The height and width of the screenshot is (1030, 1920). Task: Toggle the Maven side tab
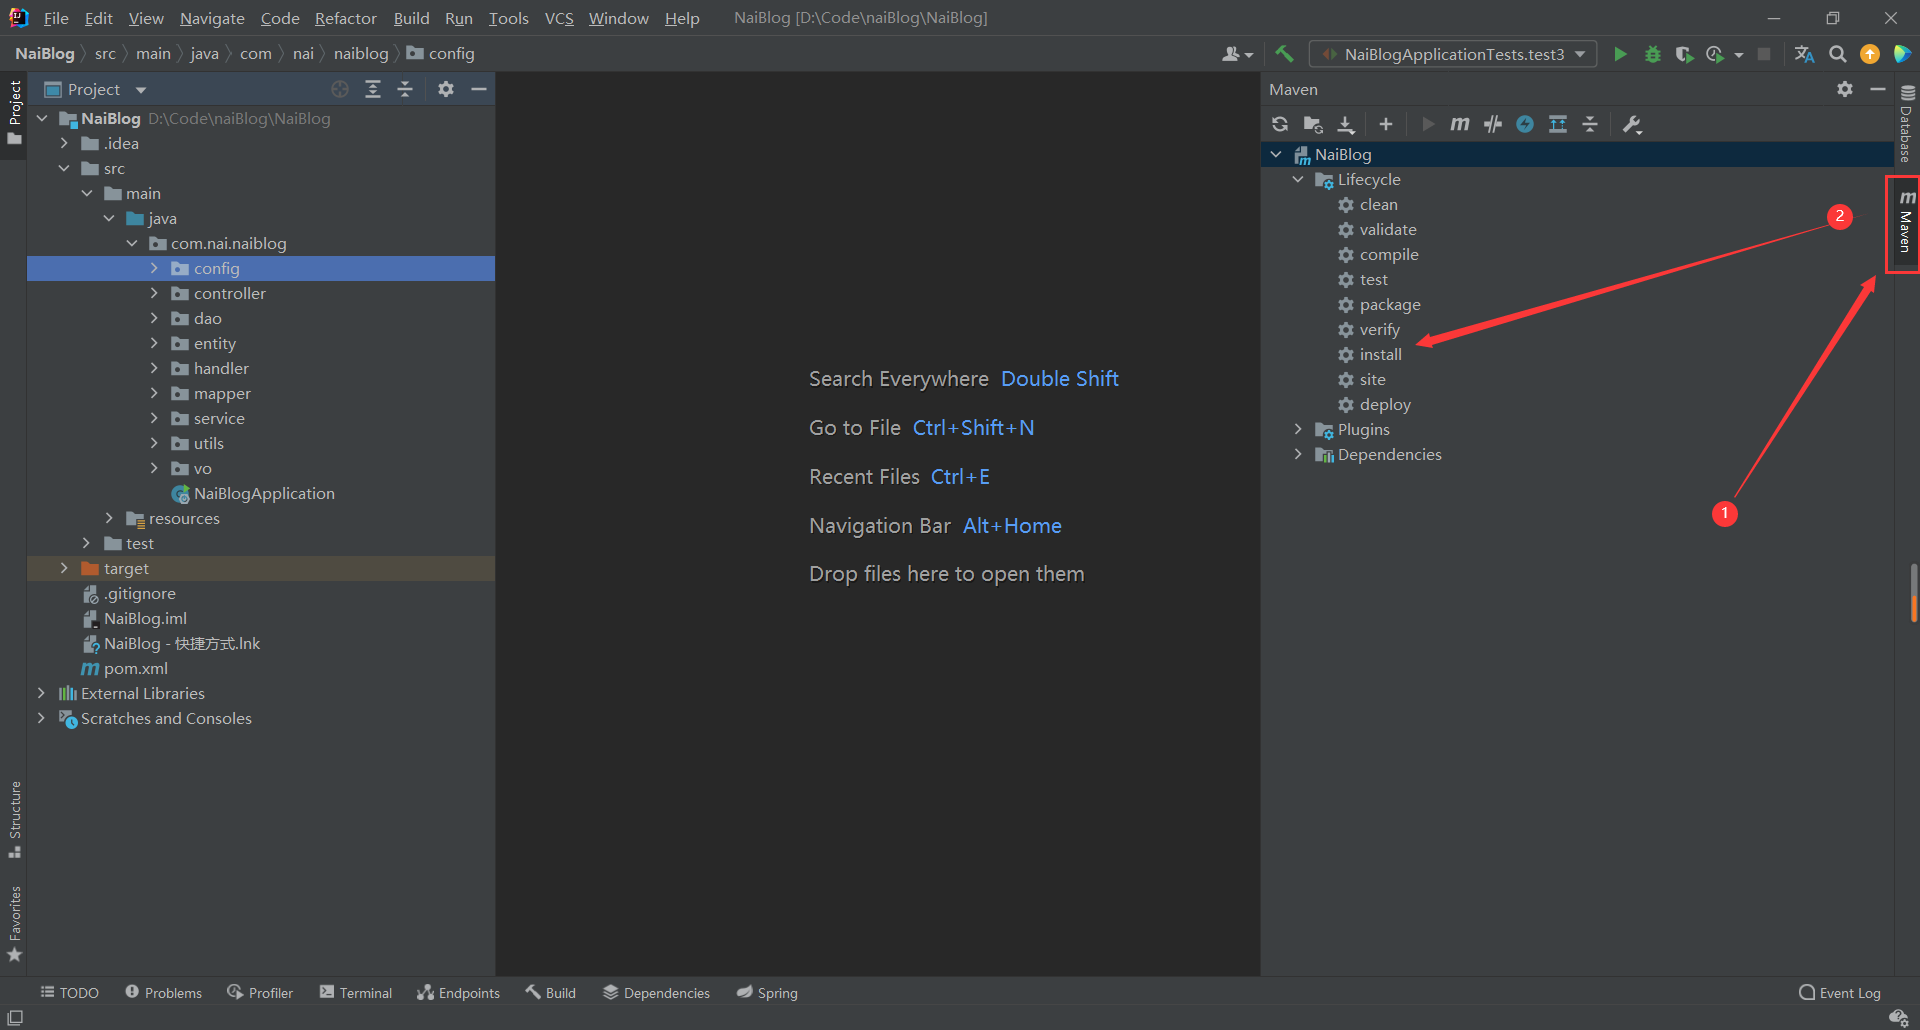1906,224
